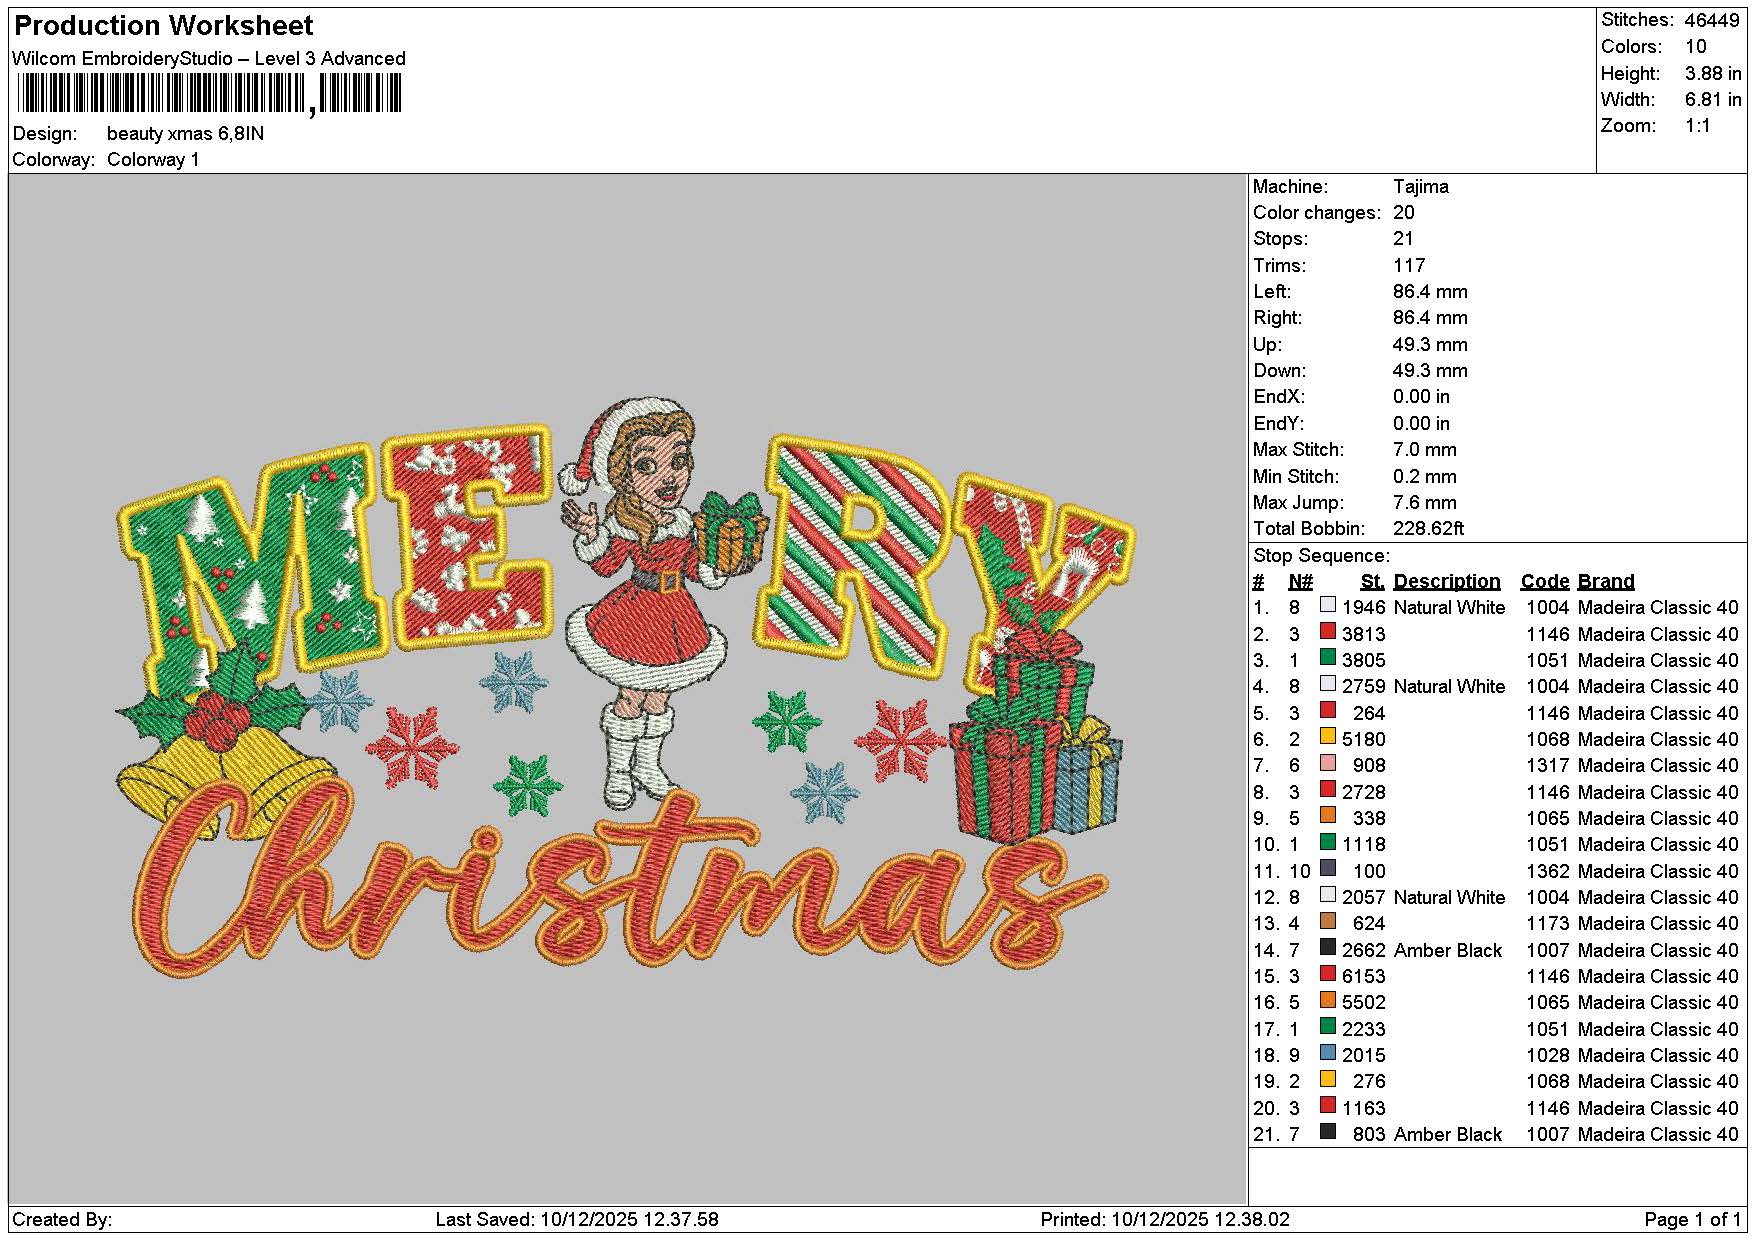Select the stitch count "1163" for stop 20
1755x1240 pixels.
tap(1364, 1109)
